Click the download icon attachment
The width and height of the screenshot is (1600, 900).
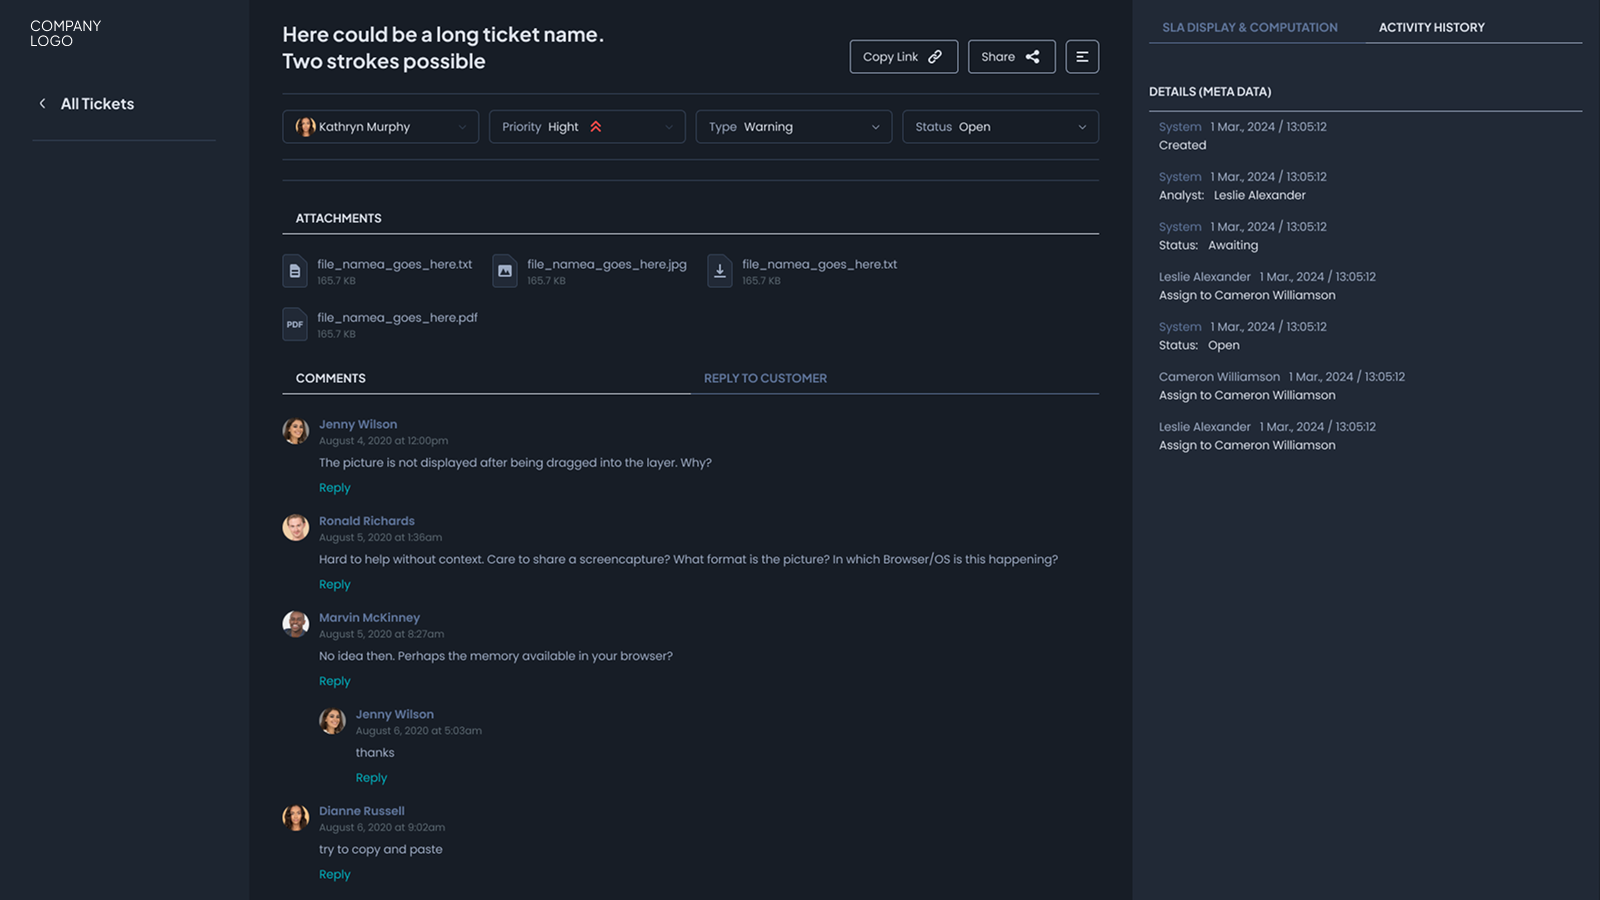(x=720, y=271)
